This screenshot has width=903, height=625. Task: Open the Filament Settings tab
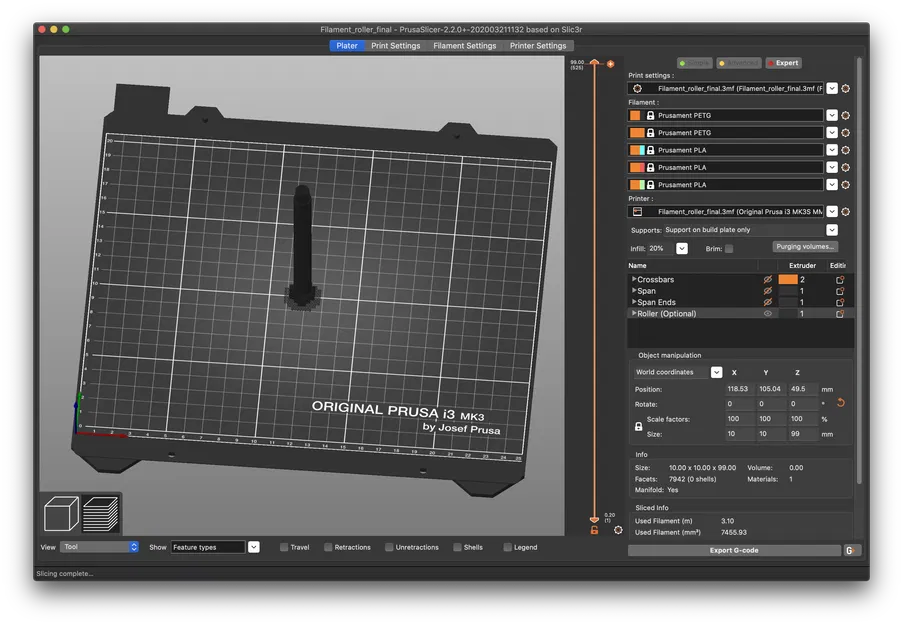[x=464, y=46]
